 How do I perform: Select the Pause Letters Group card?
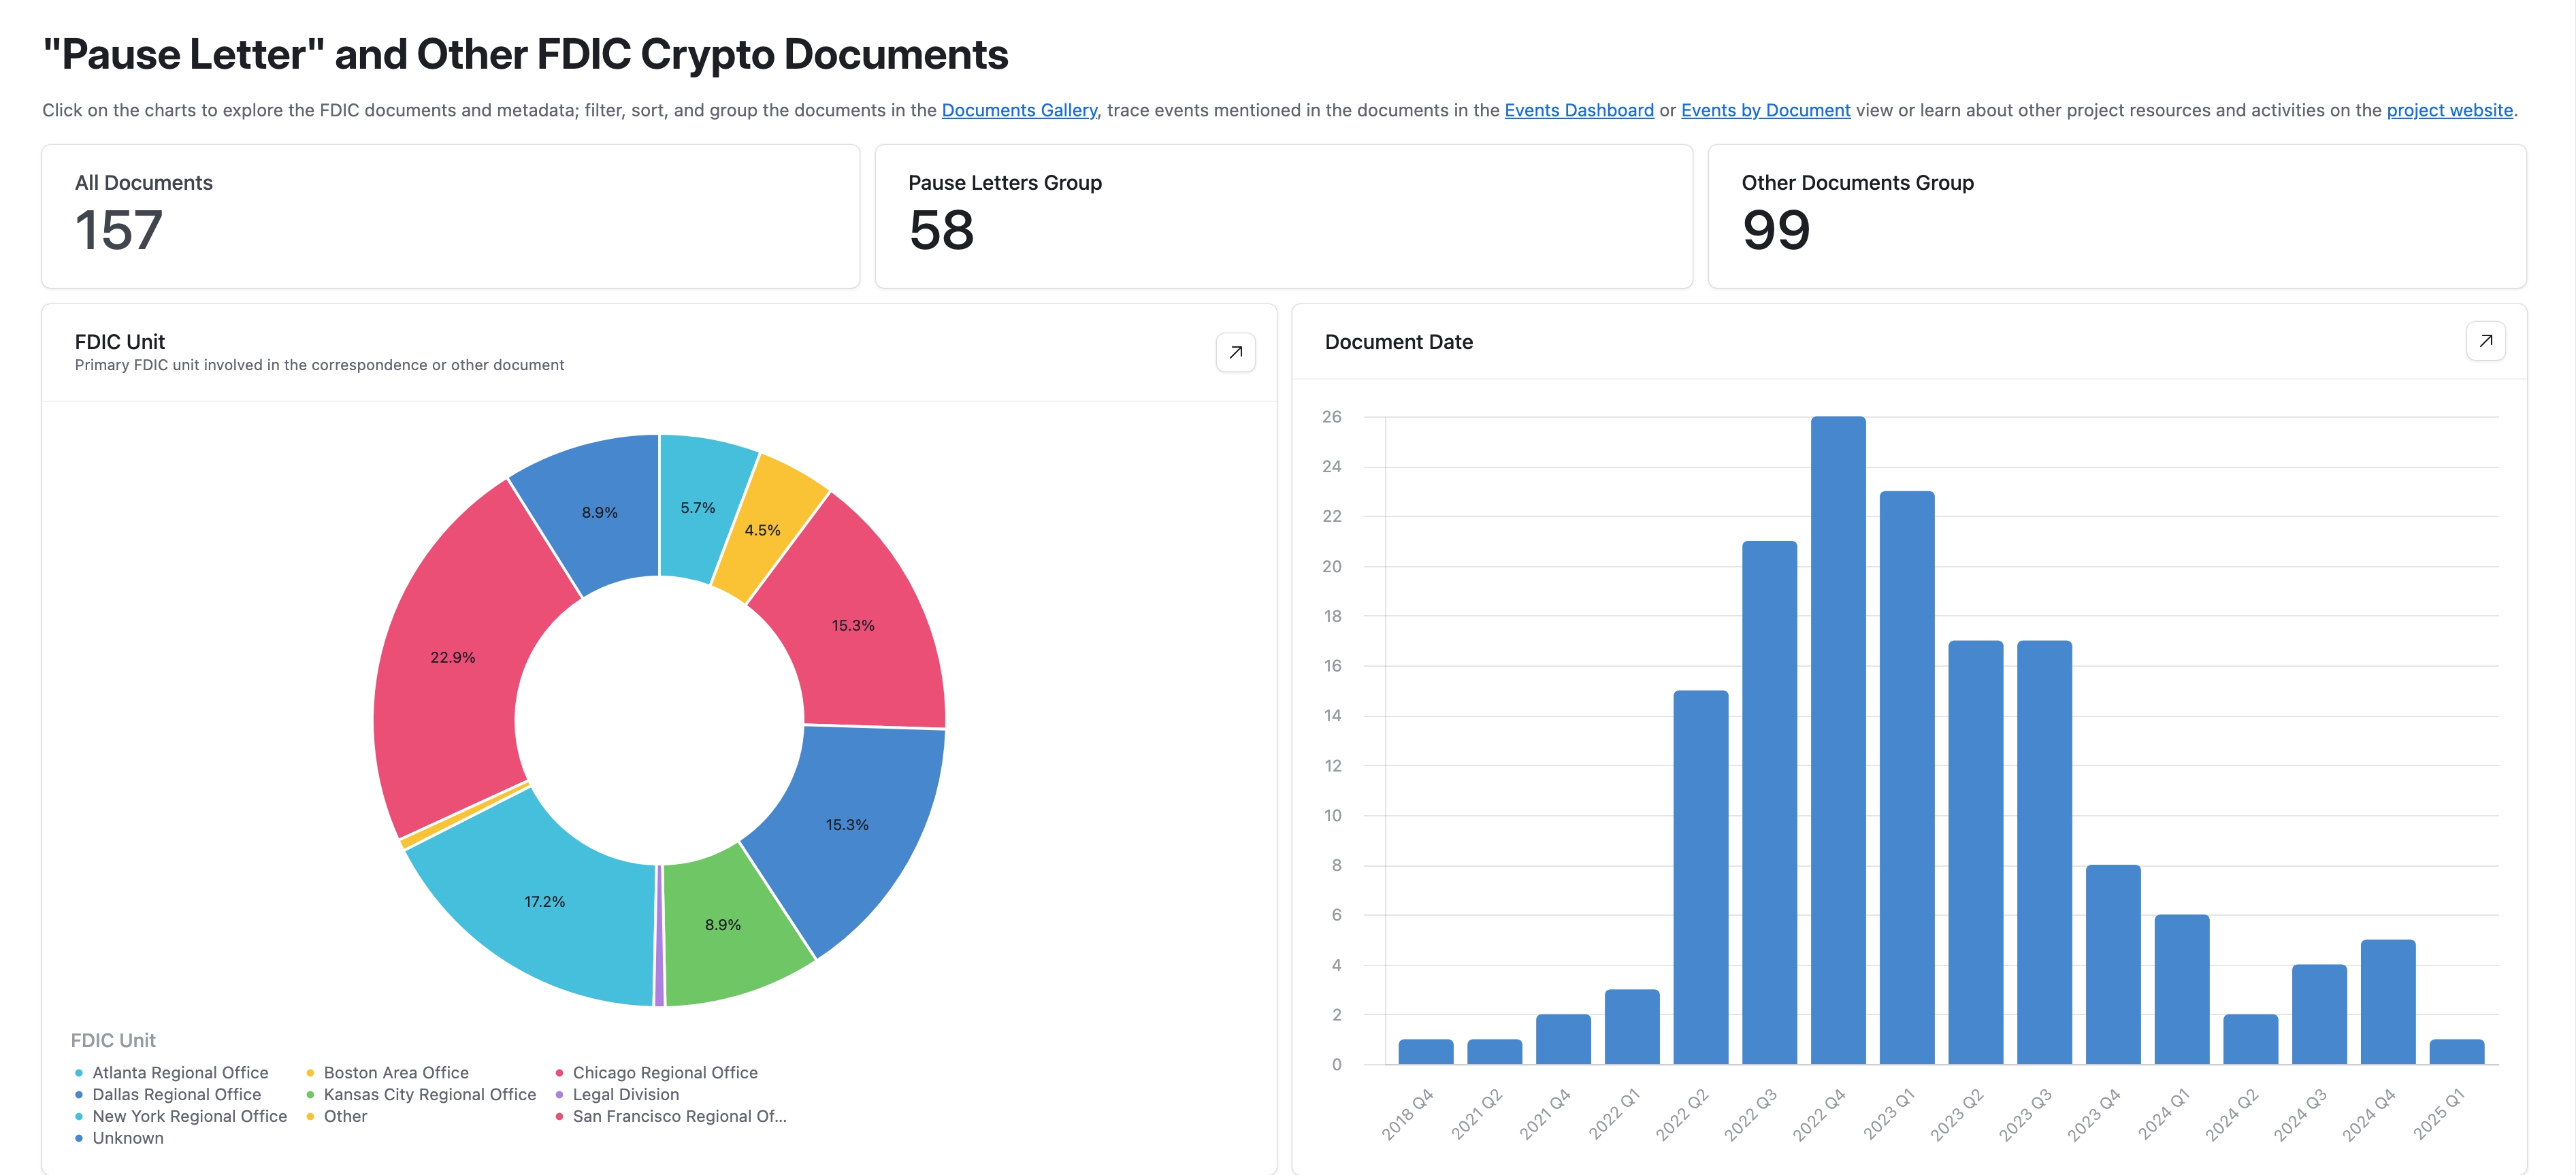(1284, 216)
